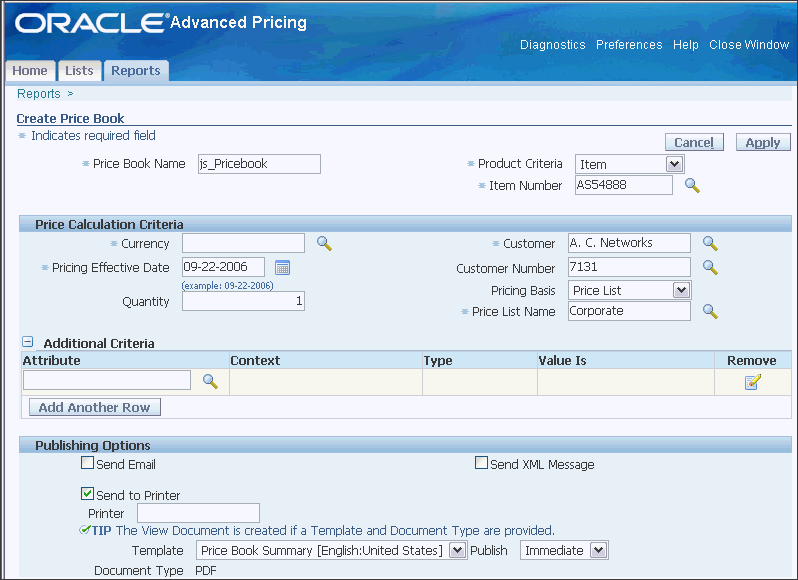This screenshot has height=580, width=798.
Task: Focus the Customer Number field
Action: (x=629, y=267)
